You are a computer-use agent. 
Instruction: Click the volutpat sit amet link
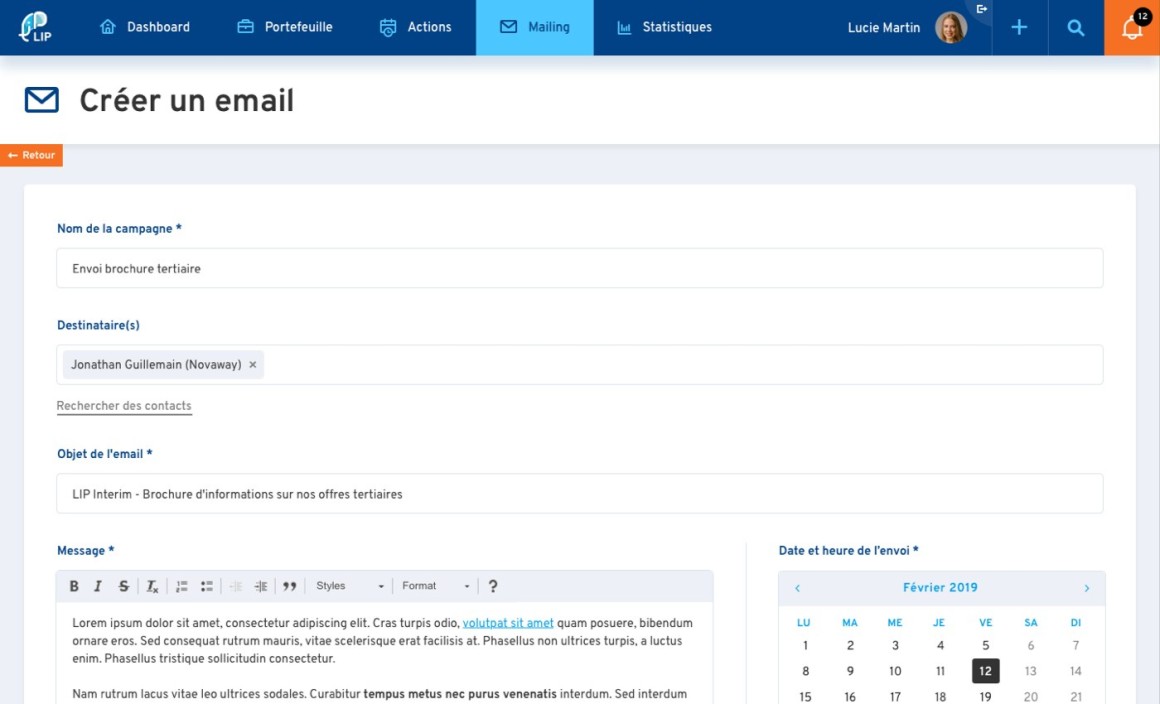(x=508, y=623)
